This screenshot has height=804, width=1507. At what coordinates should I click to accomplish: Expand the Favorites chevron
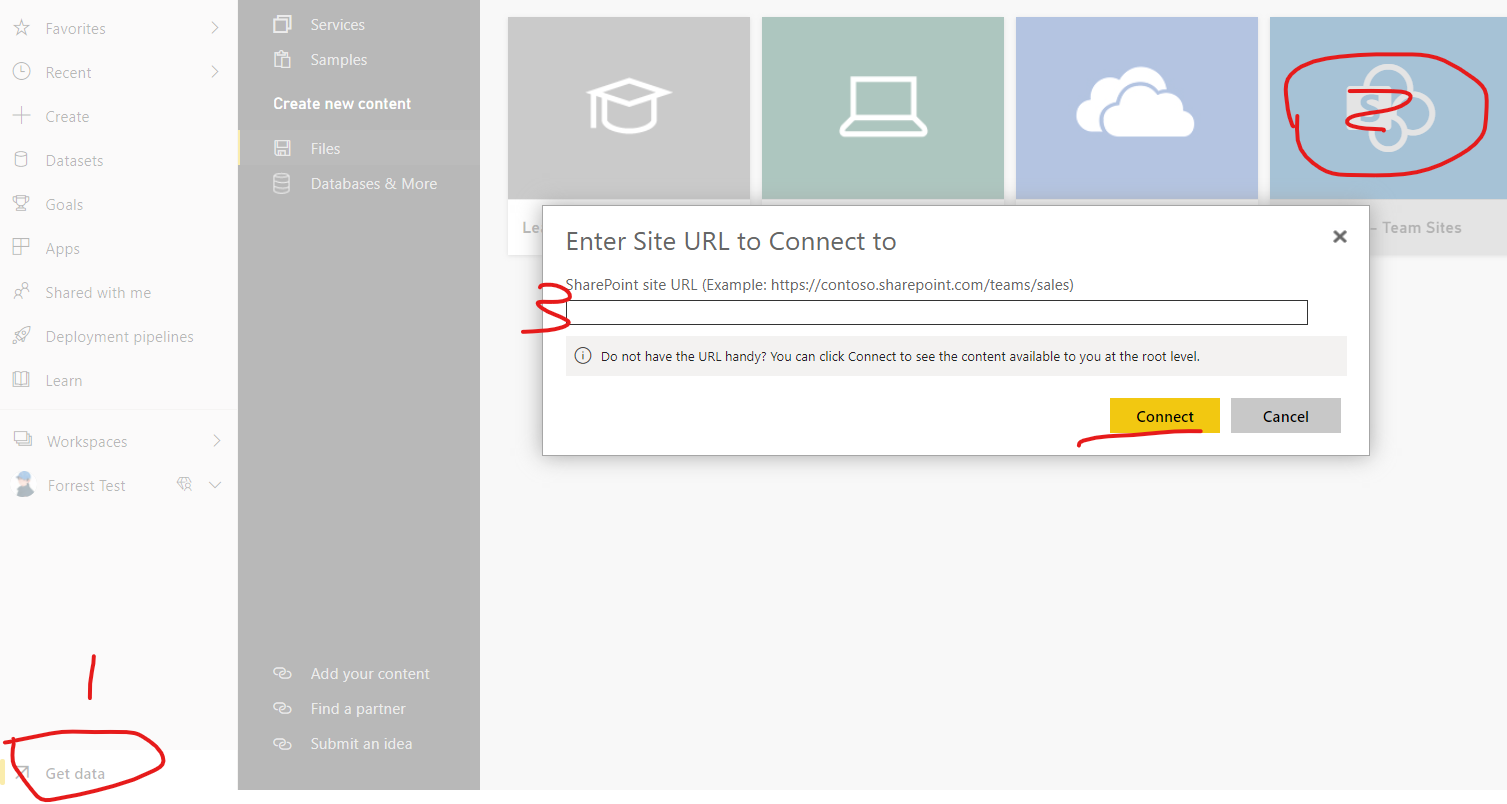click(x=215, y=28)
